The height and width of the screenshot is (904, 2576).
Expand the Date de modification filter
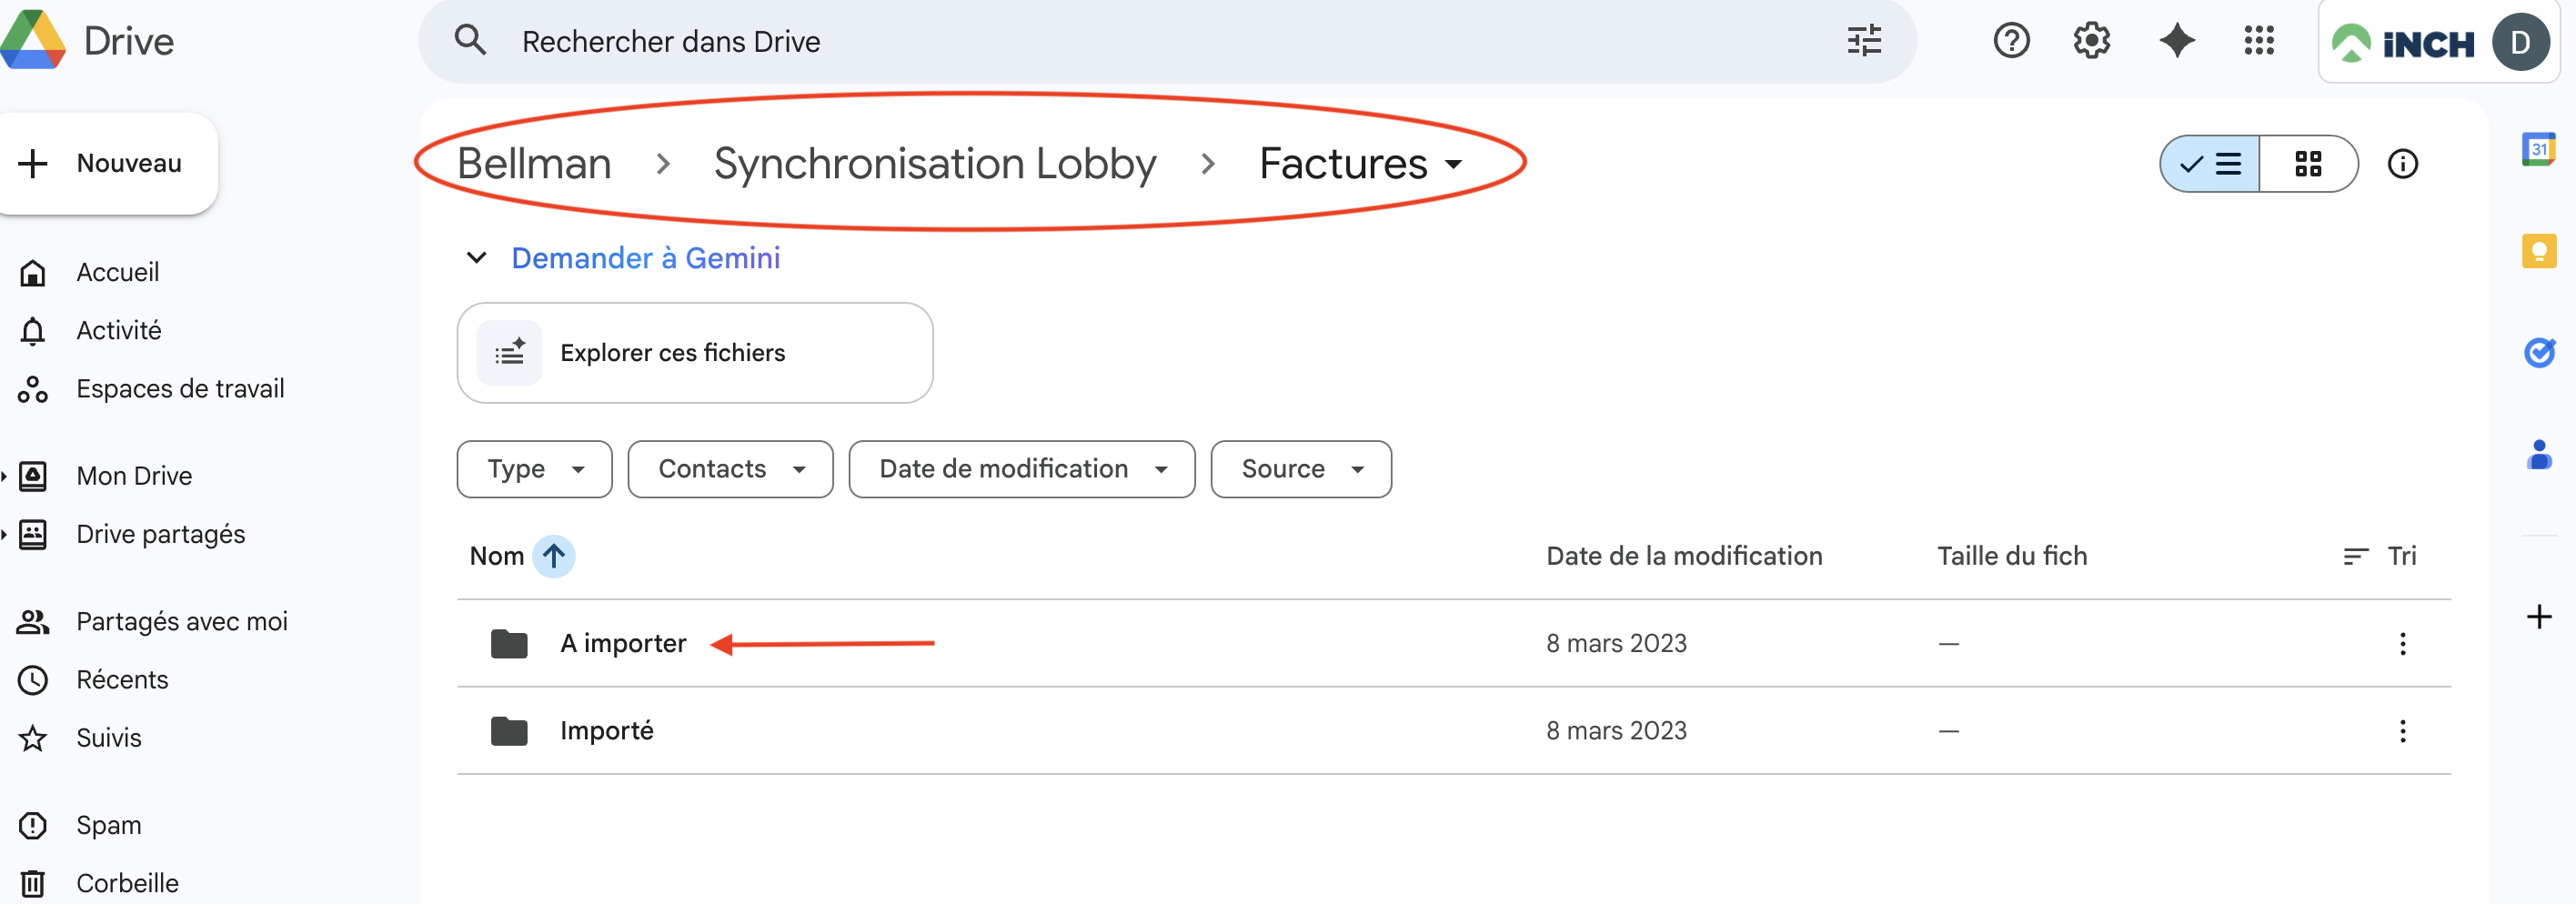[1021, 469]
